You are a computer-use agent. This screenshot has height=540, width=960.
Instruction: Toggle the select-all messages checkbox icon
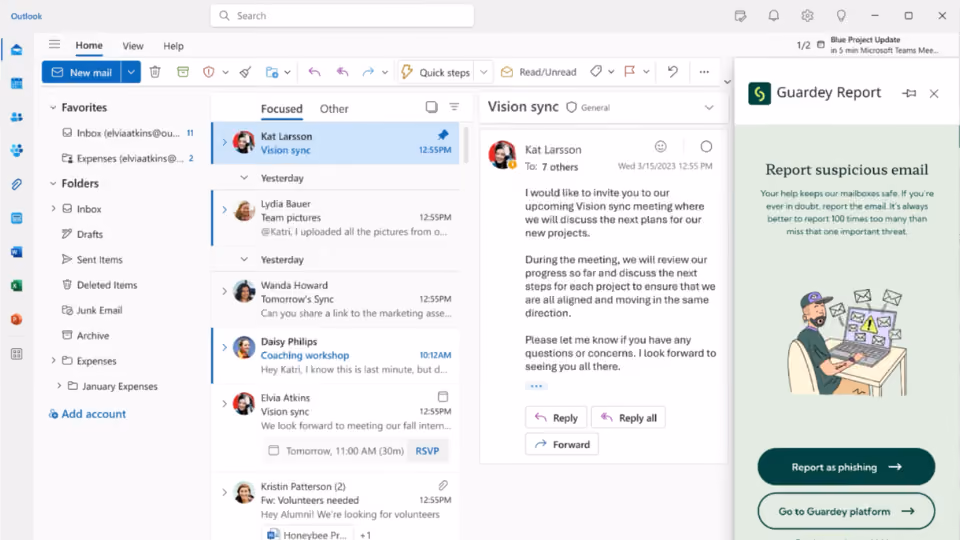click(x=432, y=107)
